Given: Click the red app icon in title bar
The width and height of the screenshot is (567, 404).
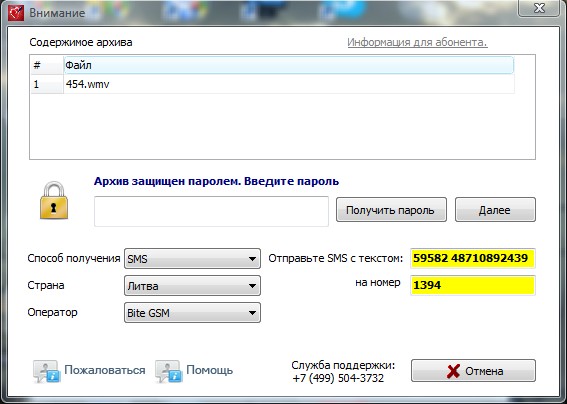Looking at the screenshot, I should 16,13.
